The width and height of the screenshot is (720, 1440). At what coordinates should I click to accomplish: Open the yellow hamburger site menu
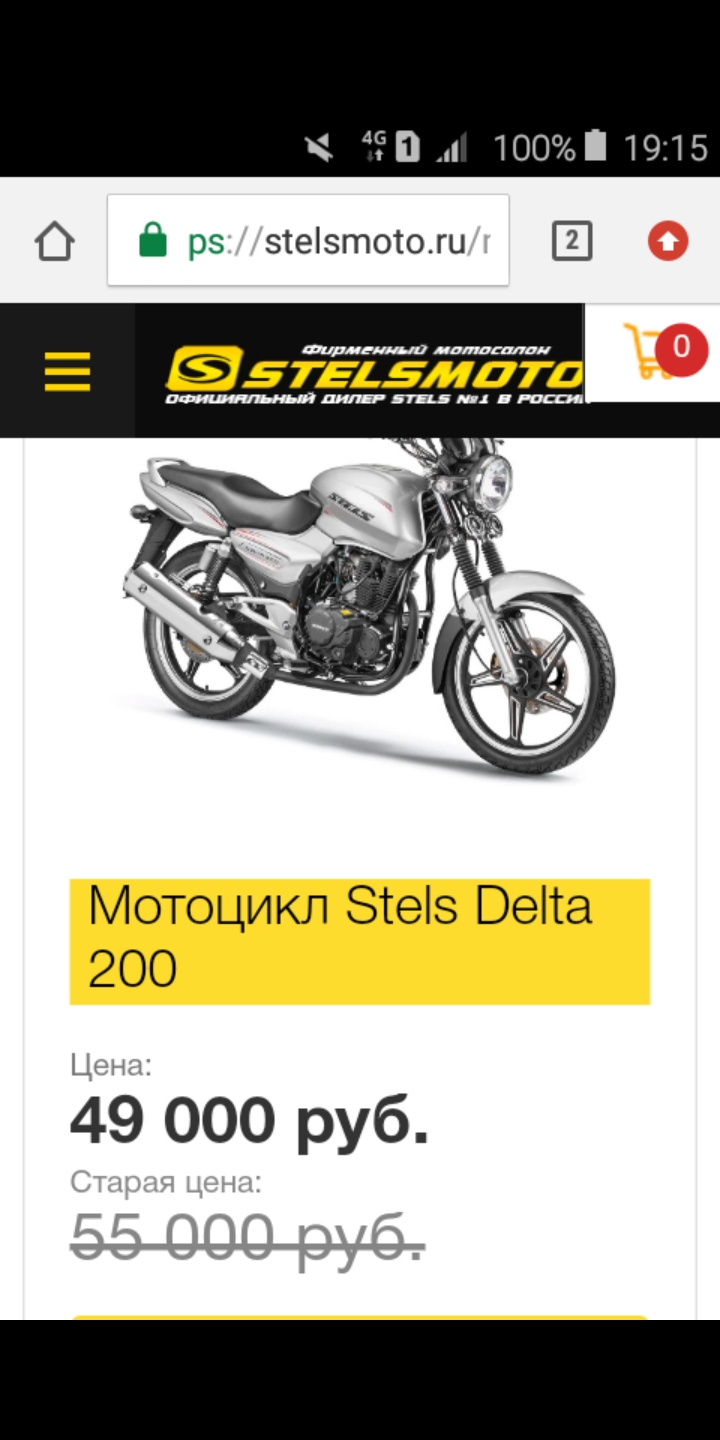[67, 372]
